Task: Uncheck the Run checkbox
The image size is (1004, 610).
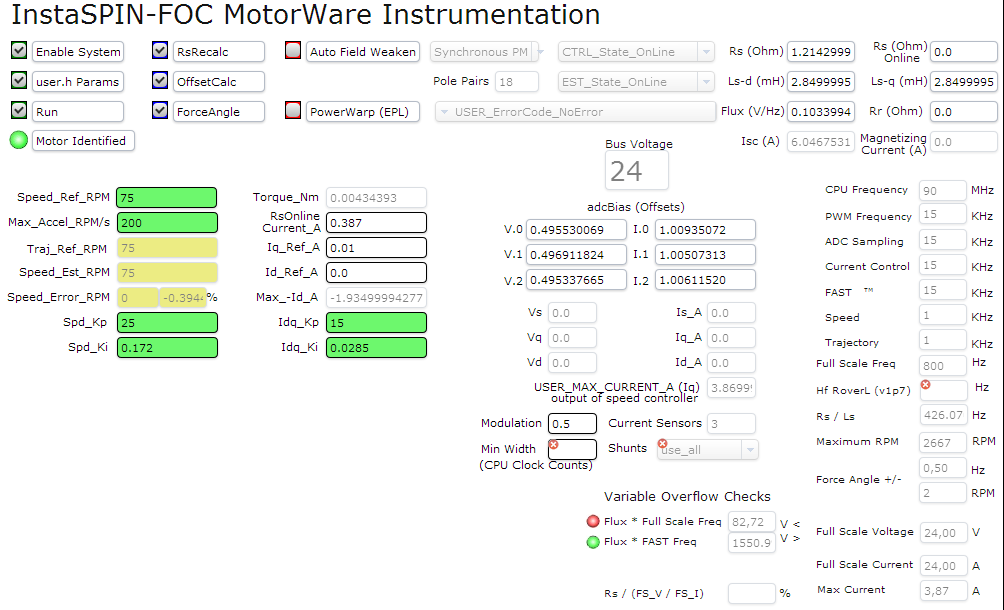Action: tap(19, 110)
